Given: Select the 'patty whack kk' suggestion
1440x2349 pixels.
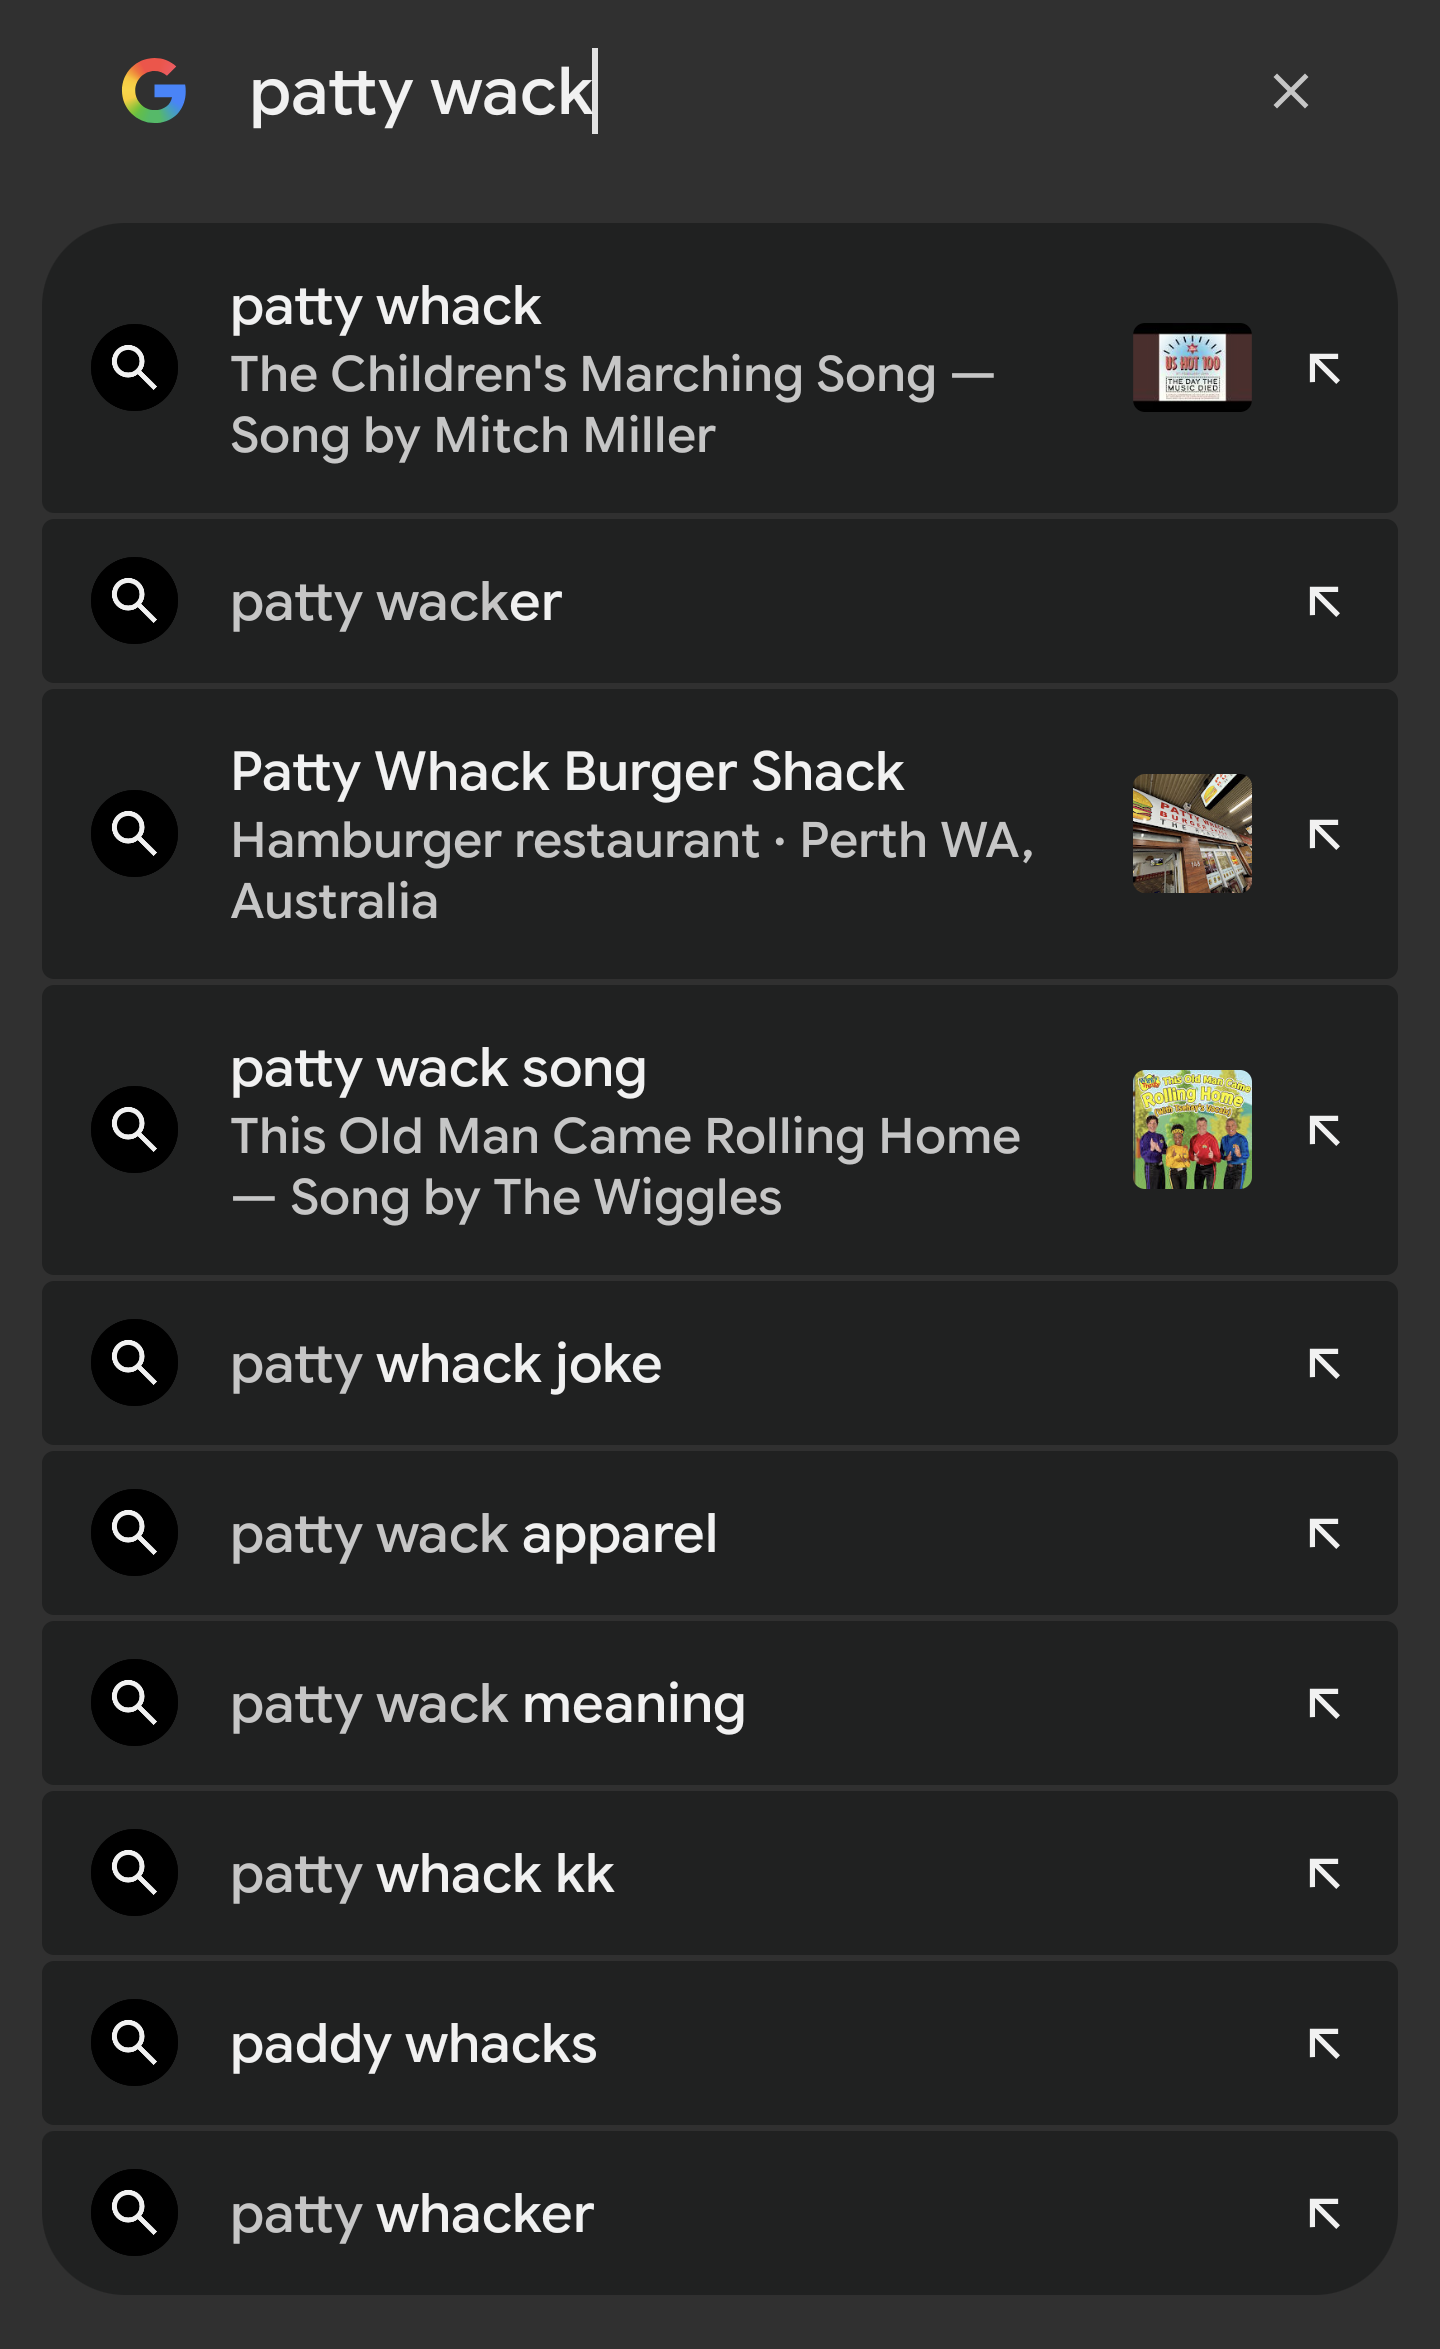Looking at the screenshot, I should click(x=423, y=1873).
